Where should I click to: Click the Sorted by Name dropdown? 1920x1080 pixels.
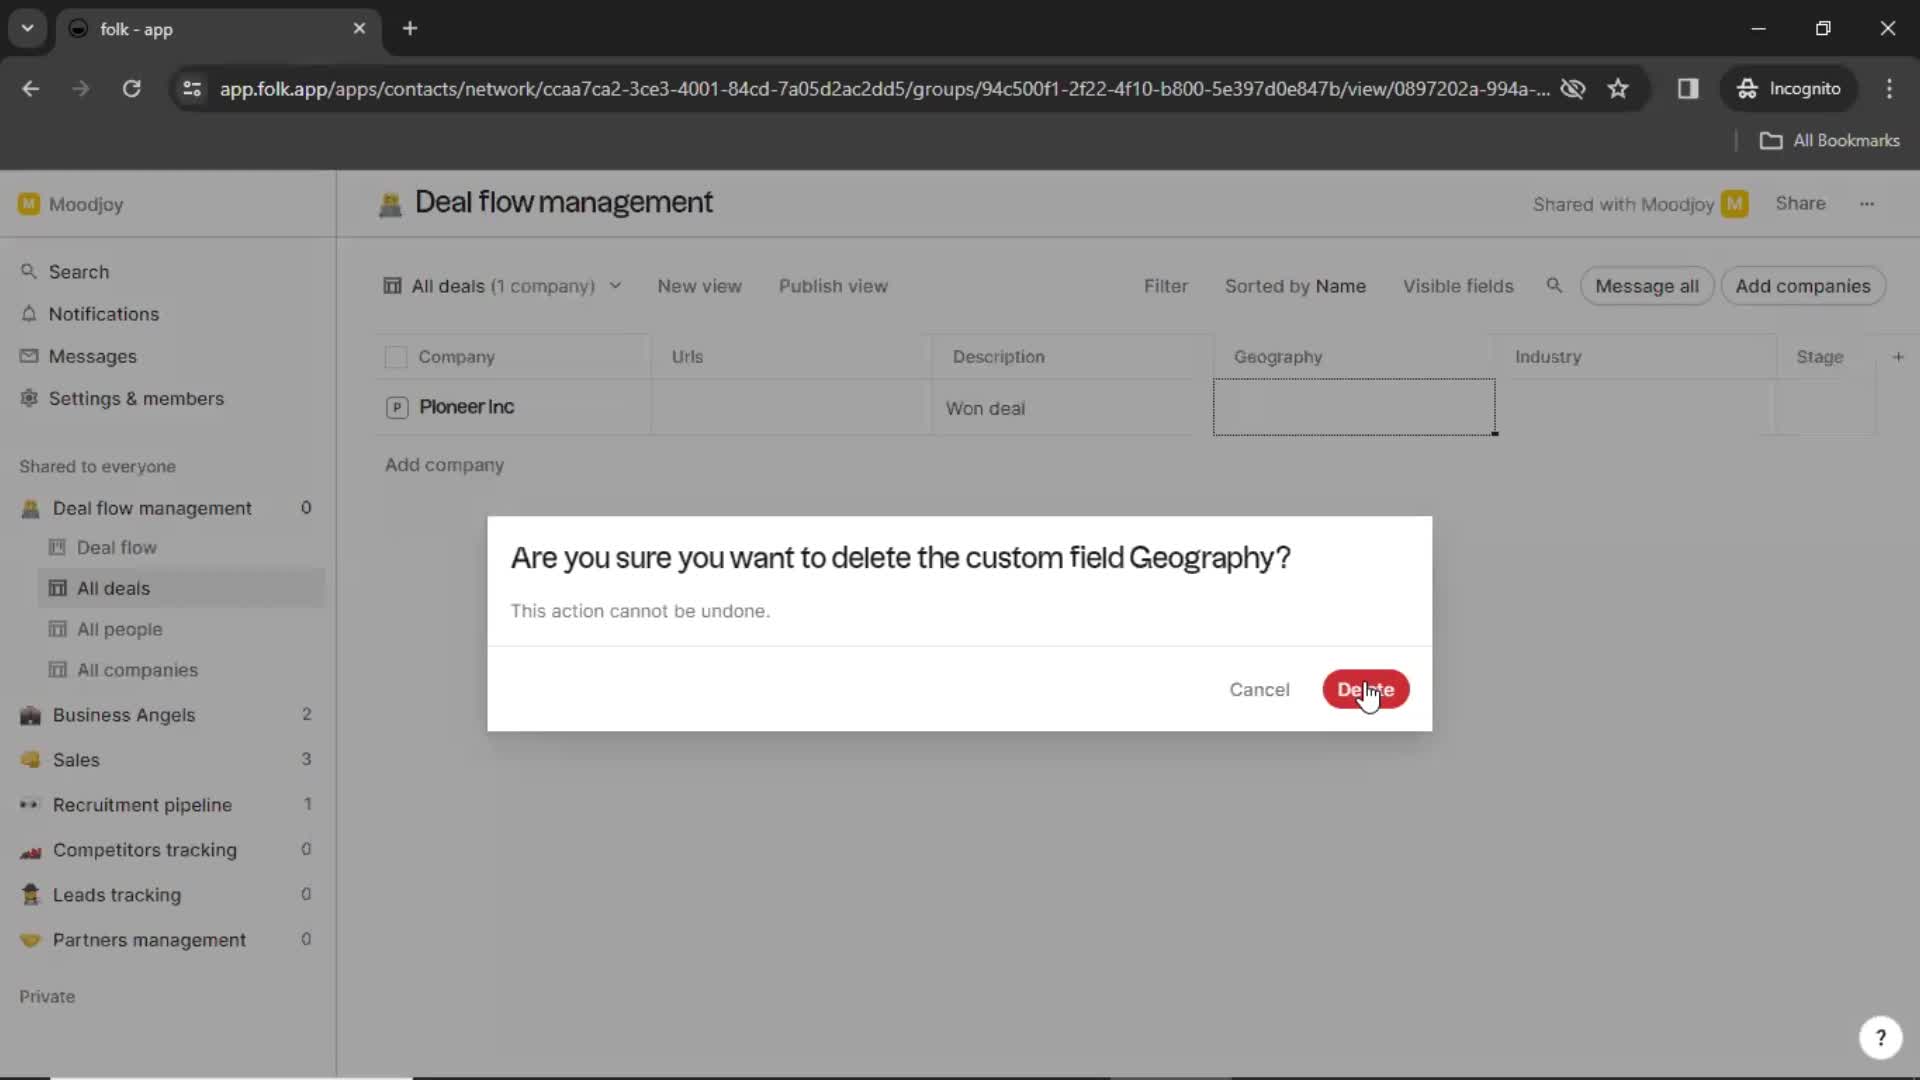(1296, 286)
